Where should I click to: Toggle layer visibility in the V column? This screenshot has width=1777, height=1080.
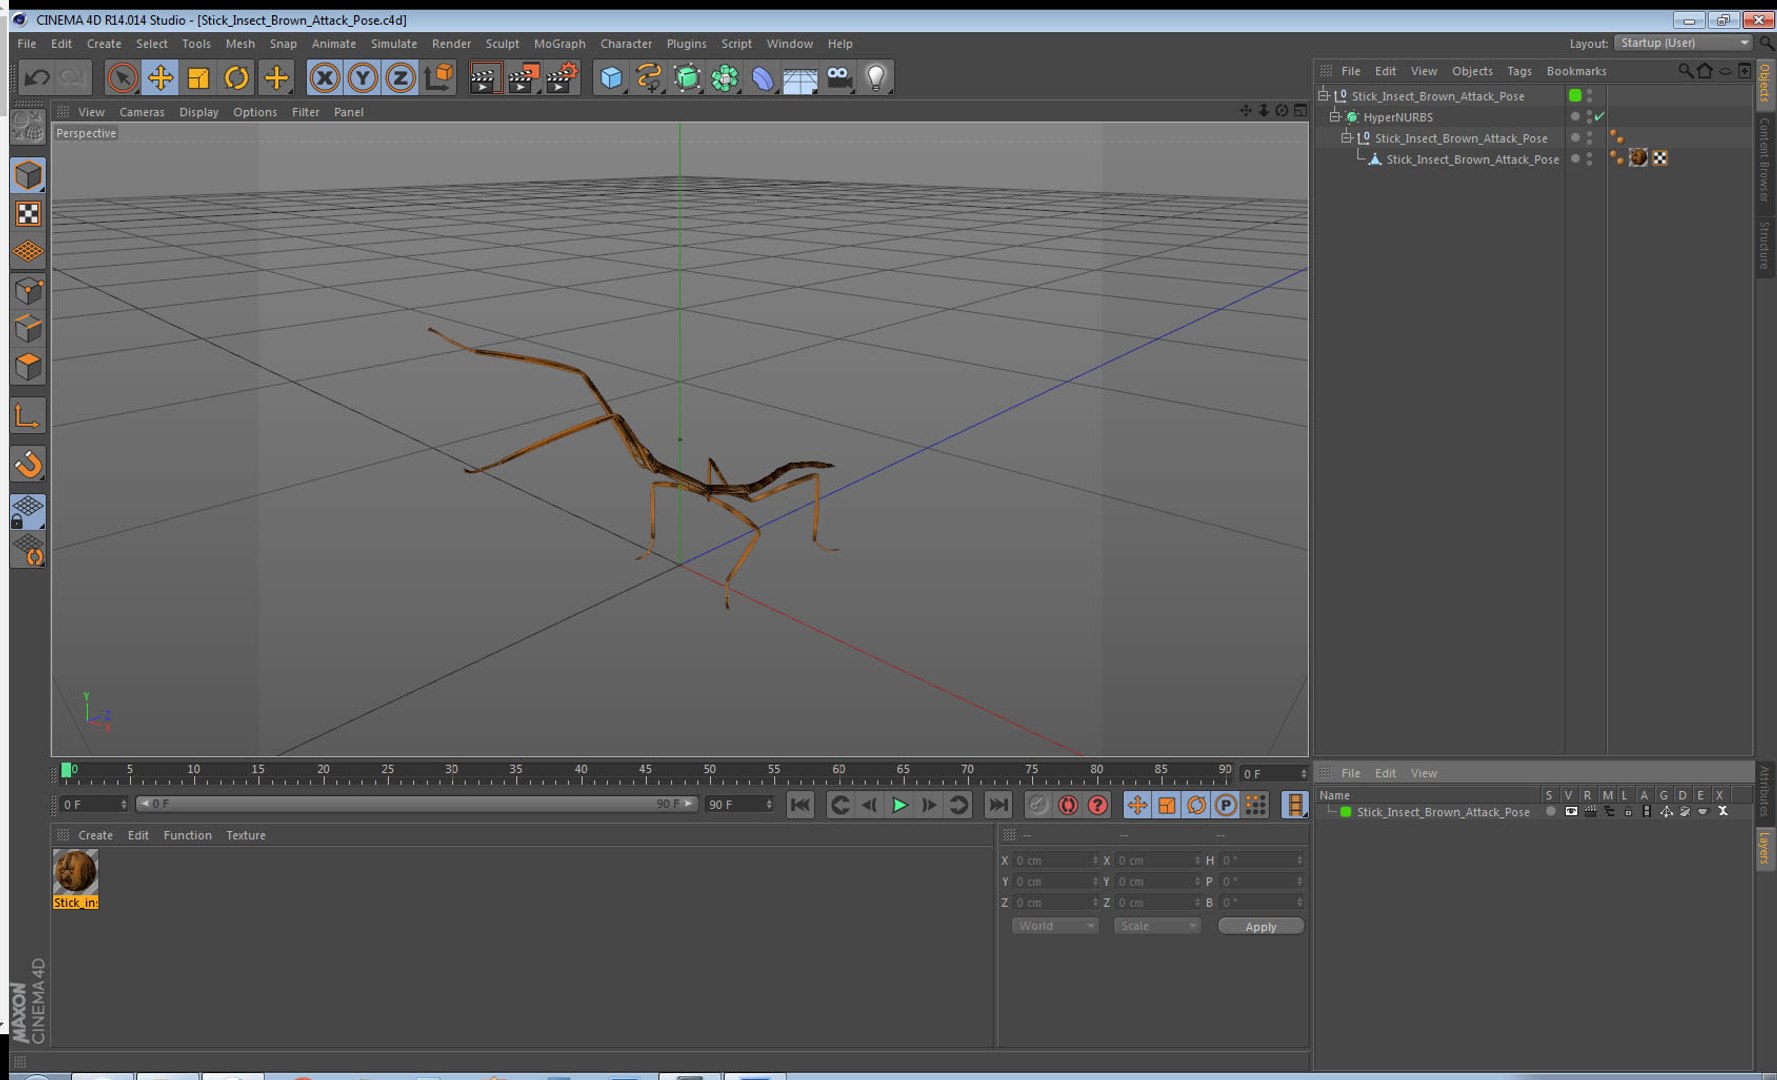pyautogui.click(x=1571, y=812)
